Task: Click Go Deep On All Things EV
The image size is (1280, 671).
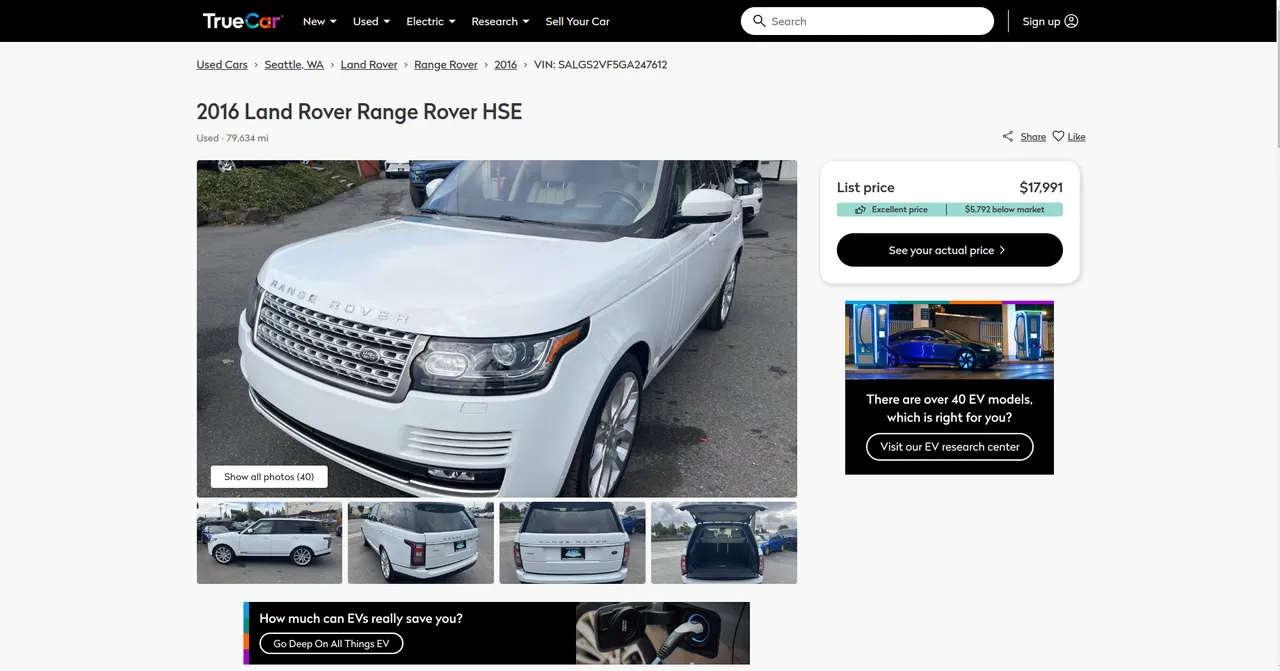Action: (331, 644)
